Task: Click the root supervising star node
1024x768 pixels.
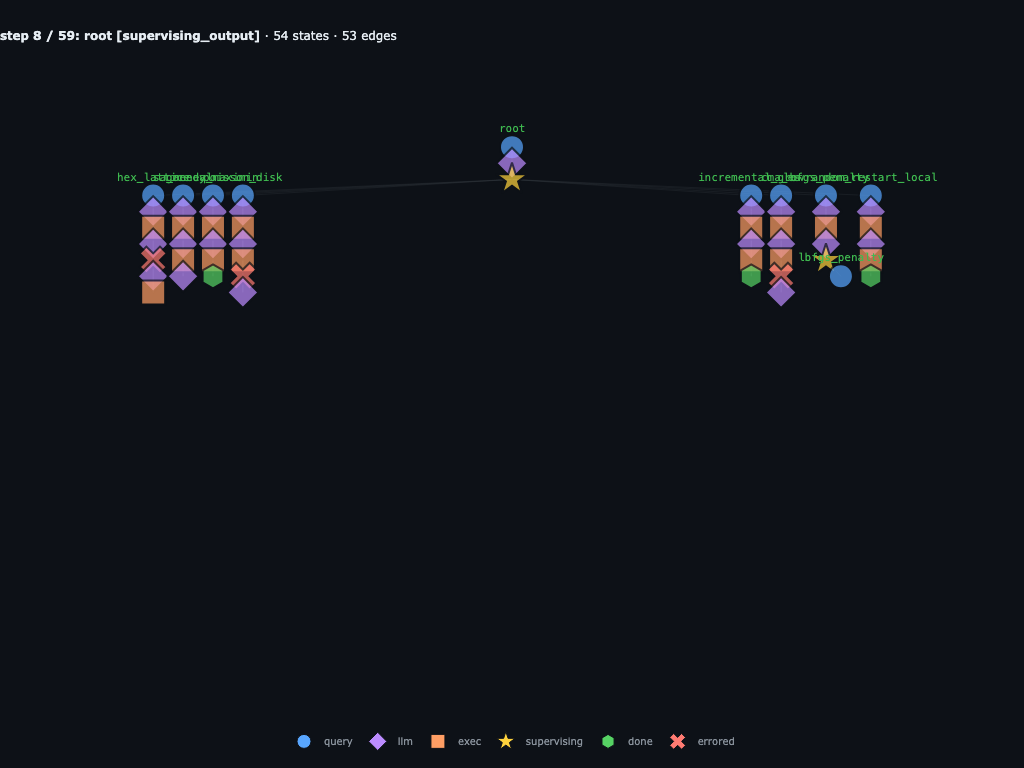Action: click(512, 179)
